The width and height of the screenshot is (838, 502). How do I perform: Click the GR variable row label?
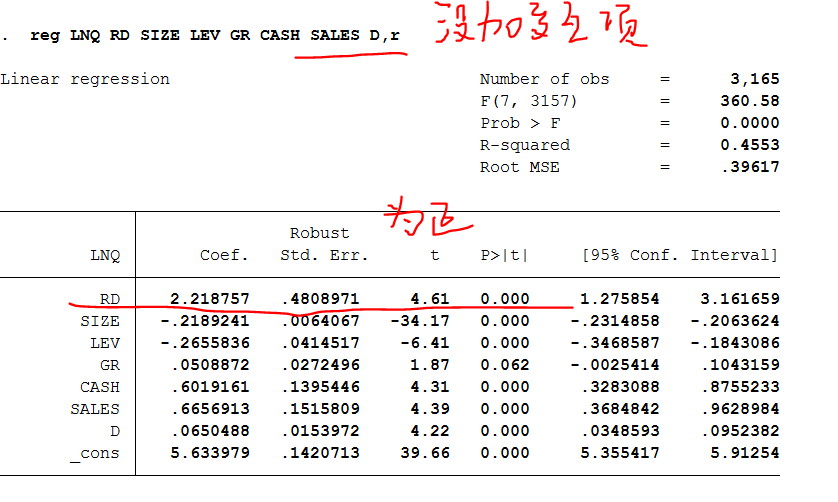pos(110,365)
